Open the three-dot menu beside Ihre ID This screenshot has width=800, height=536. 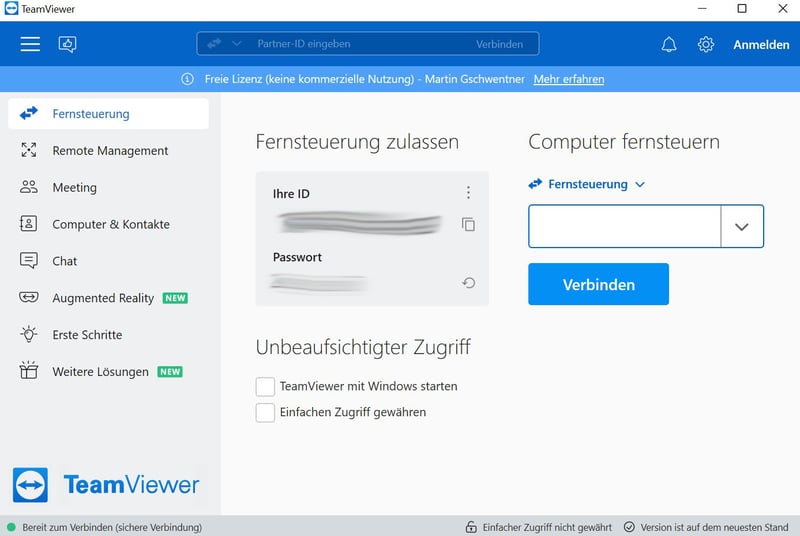(468, 193)
